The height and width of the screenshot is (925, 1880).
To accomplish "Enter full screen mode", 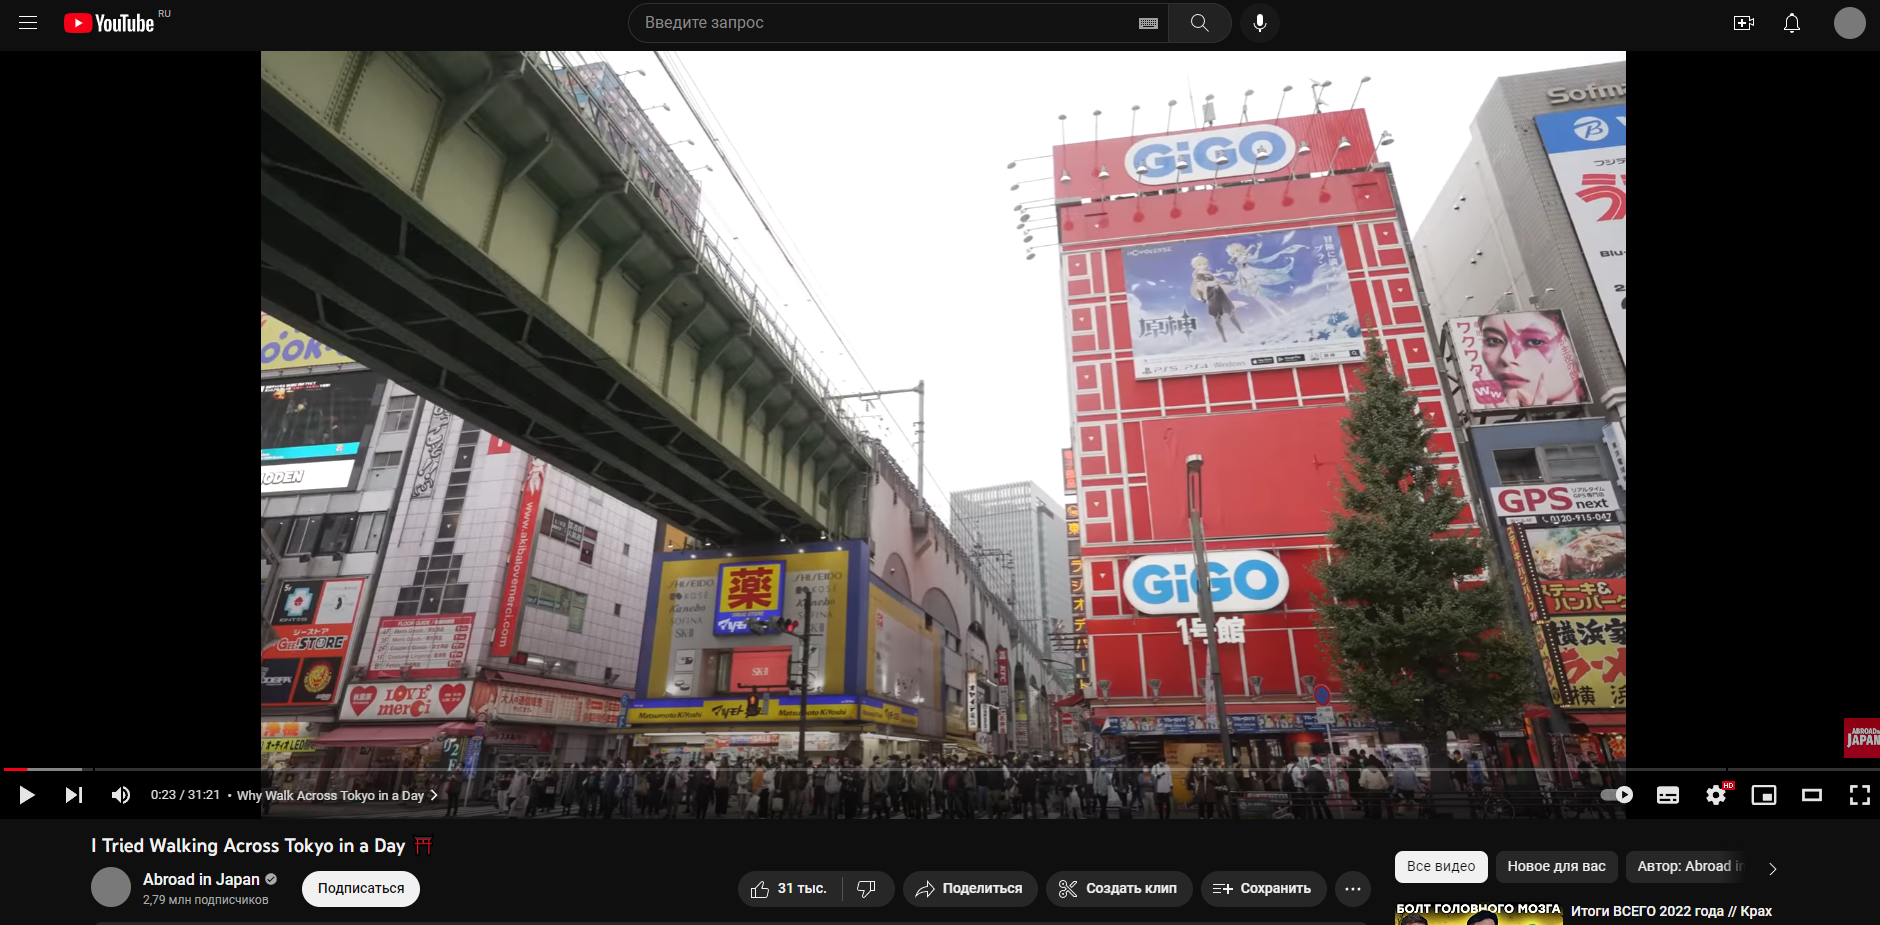I will 1860,795.
